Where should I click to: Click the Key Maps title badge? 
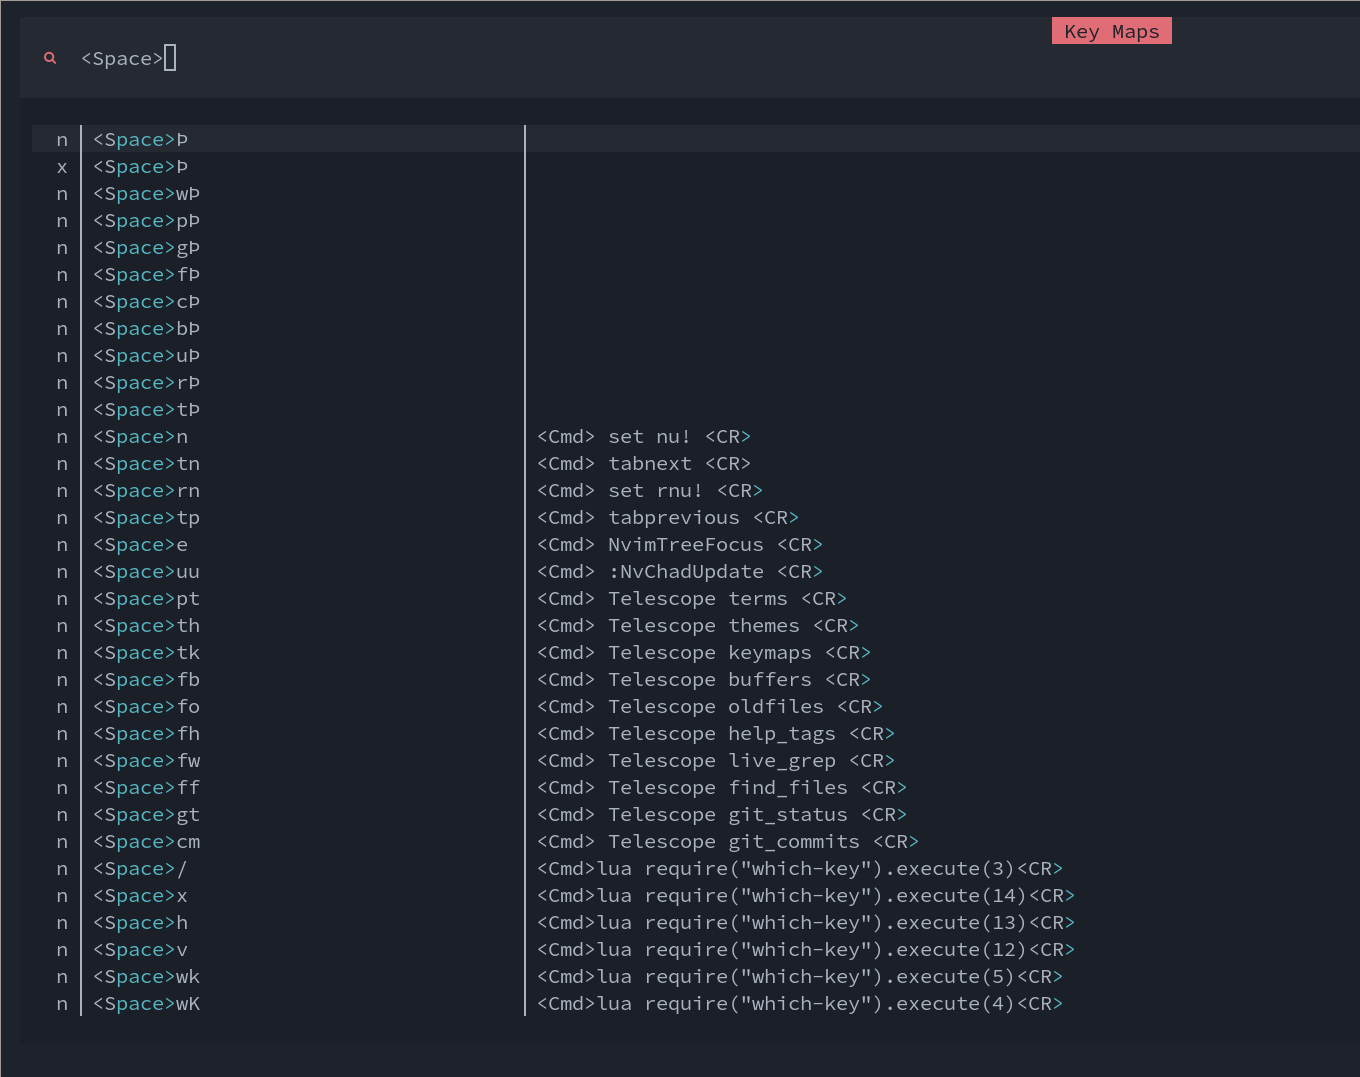coord(1111,30)
